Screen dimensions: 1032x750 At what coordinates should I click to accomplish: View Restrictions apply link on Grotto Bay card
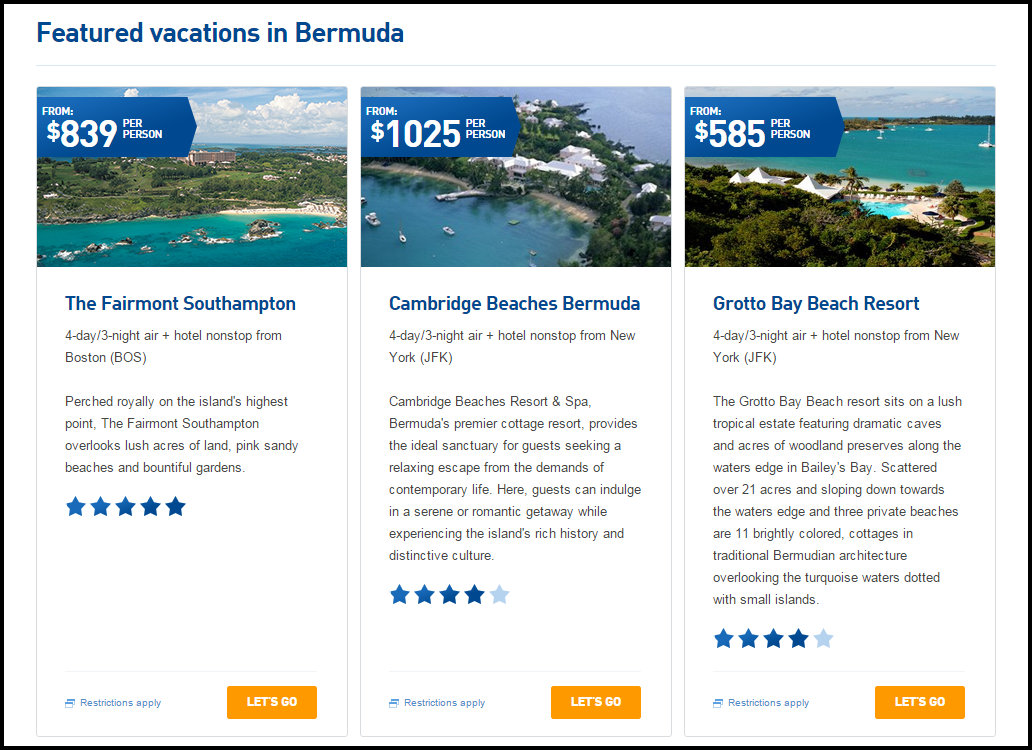point(768,703)
